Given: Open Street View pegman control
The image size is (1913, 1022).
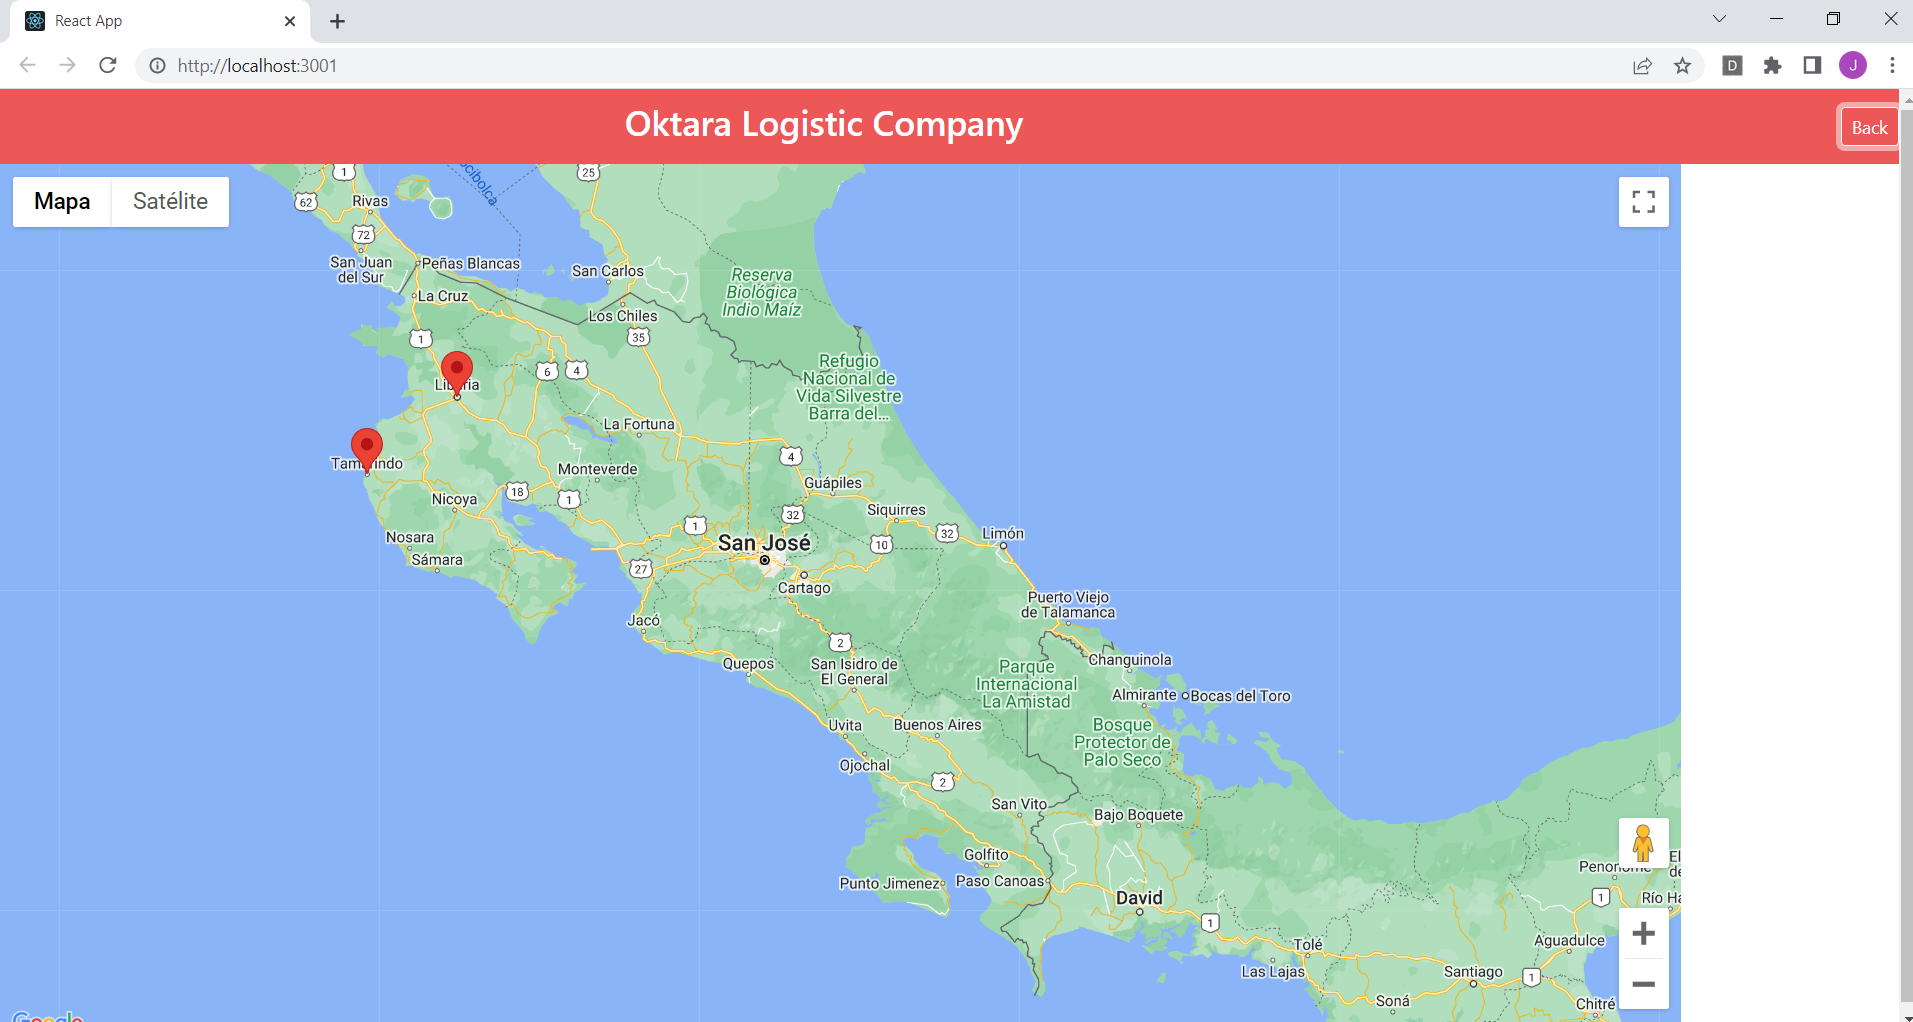Looking at the screenshot, I should pos(1643,843).
